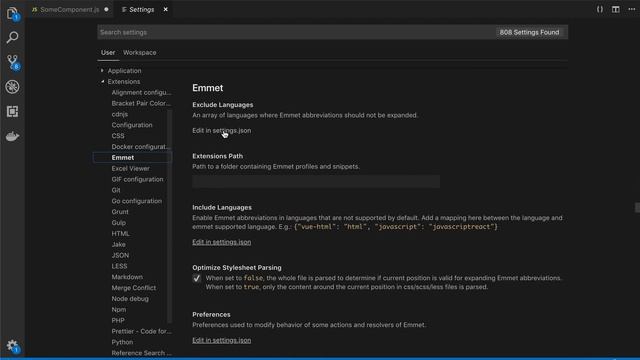This screenshot has width=640, height=360.
Task: Click the Exclude Languages setting title
Action: (x=222, y=105)
